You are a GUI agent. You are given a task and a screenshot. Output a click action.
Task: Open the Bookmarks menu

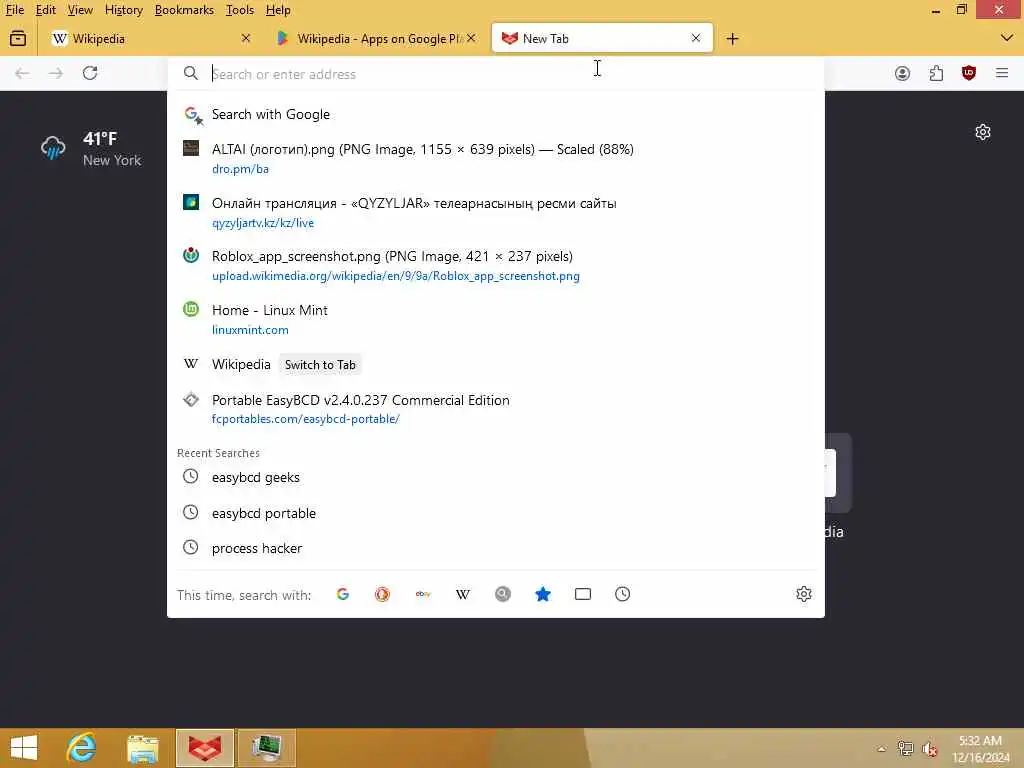point(184,10)
